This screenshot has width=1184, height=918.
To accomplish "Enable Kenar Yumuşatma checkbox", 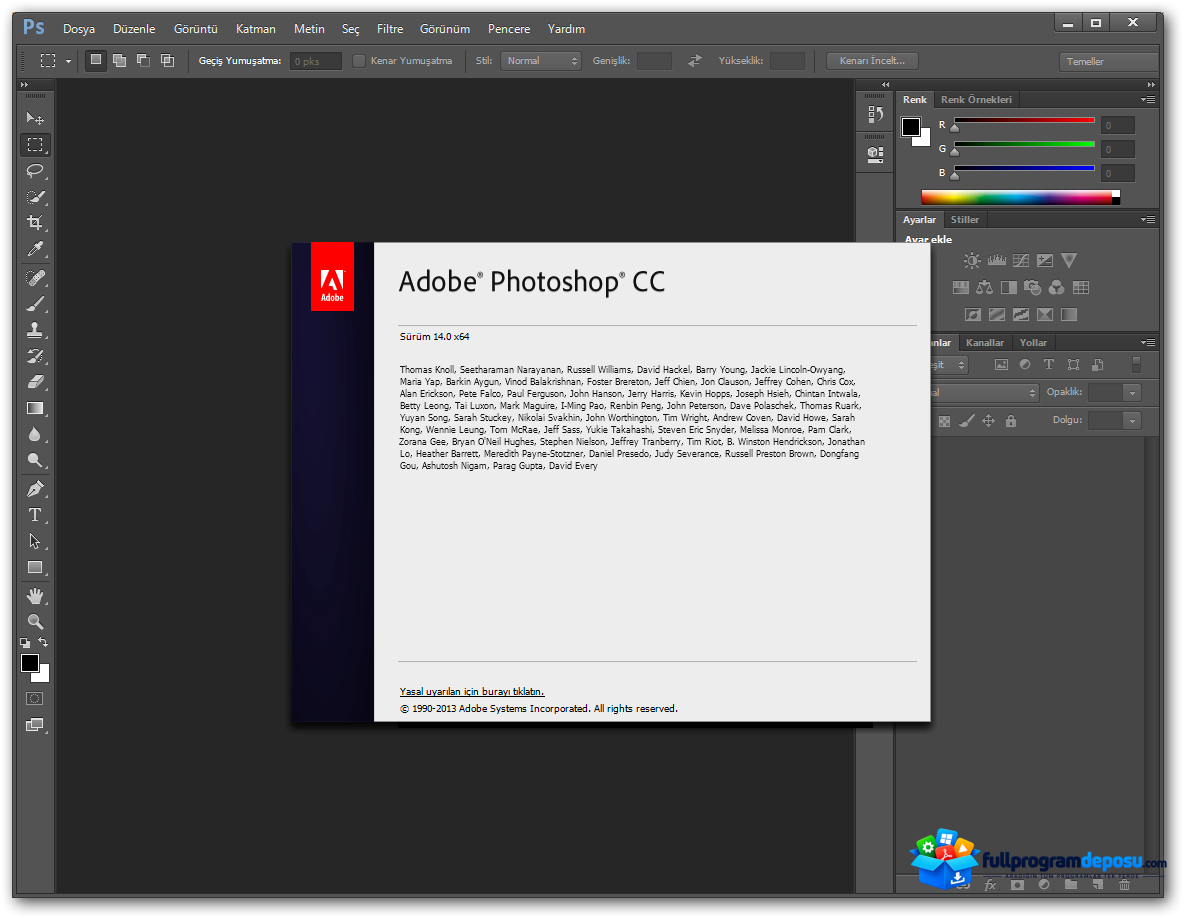I will coord(359,61).
